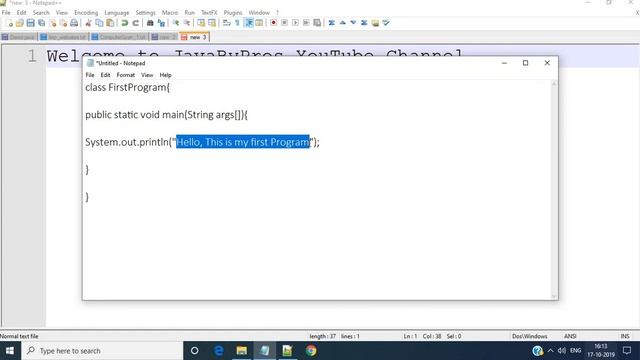Click Save All icon in Notepad++
Screen dimensions: 640x360
(x=41, y=23)
